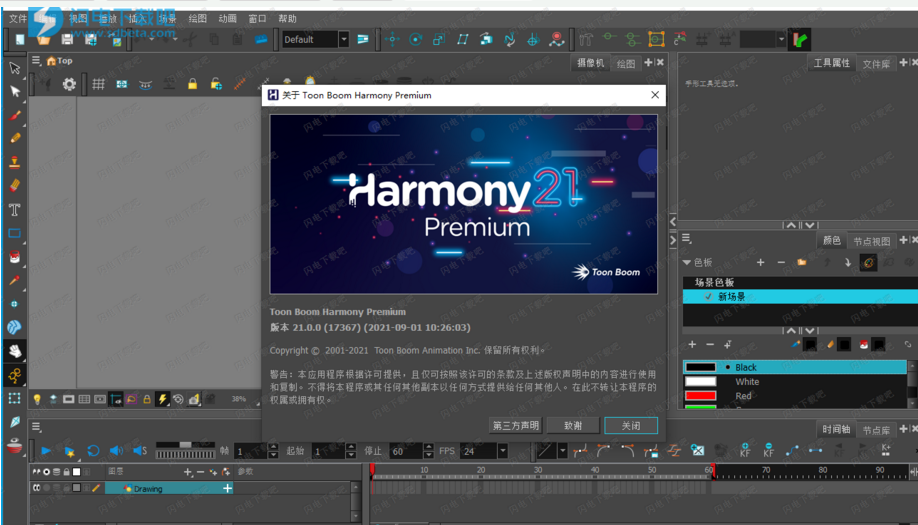Click the Add layer plus in timeline header
The image size is (918, 525).
coord(187,472)
